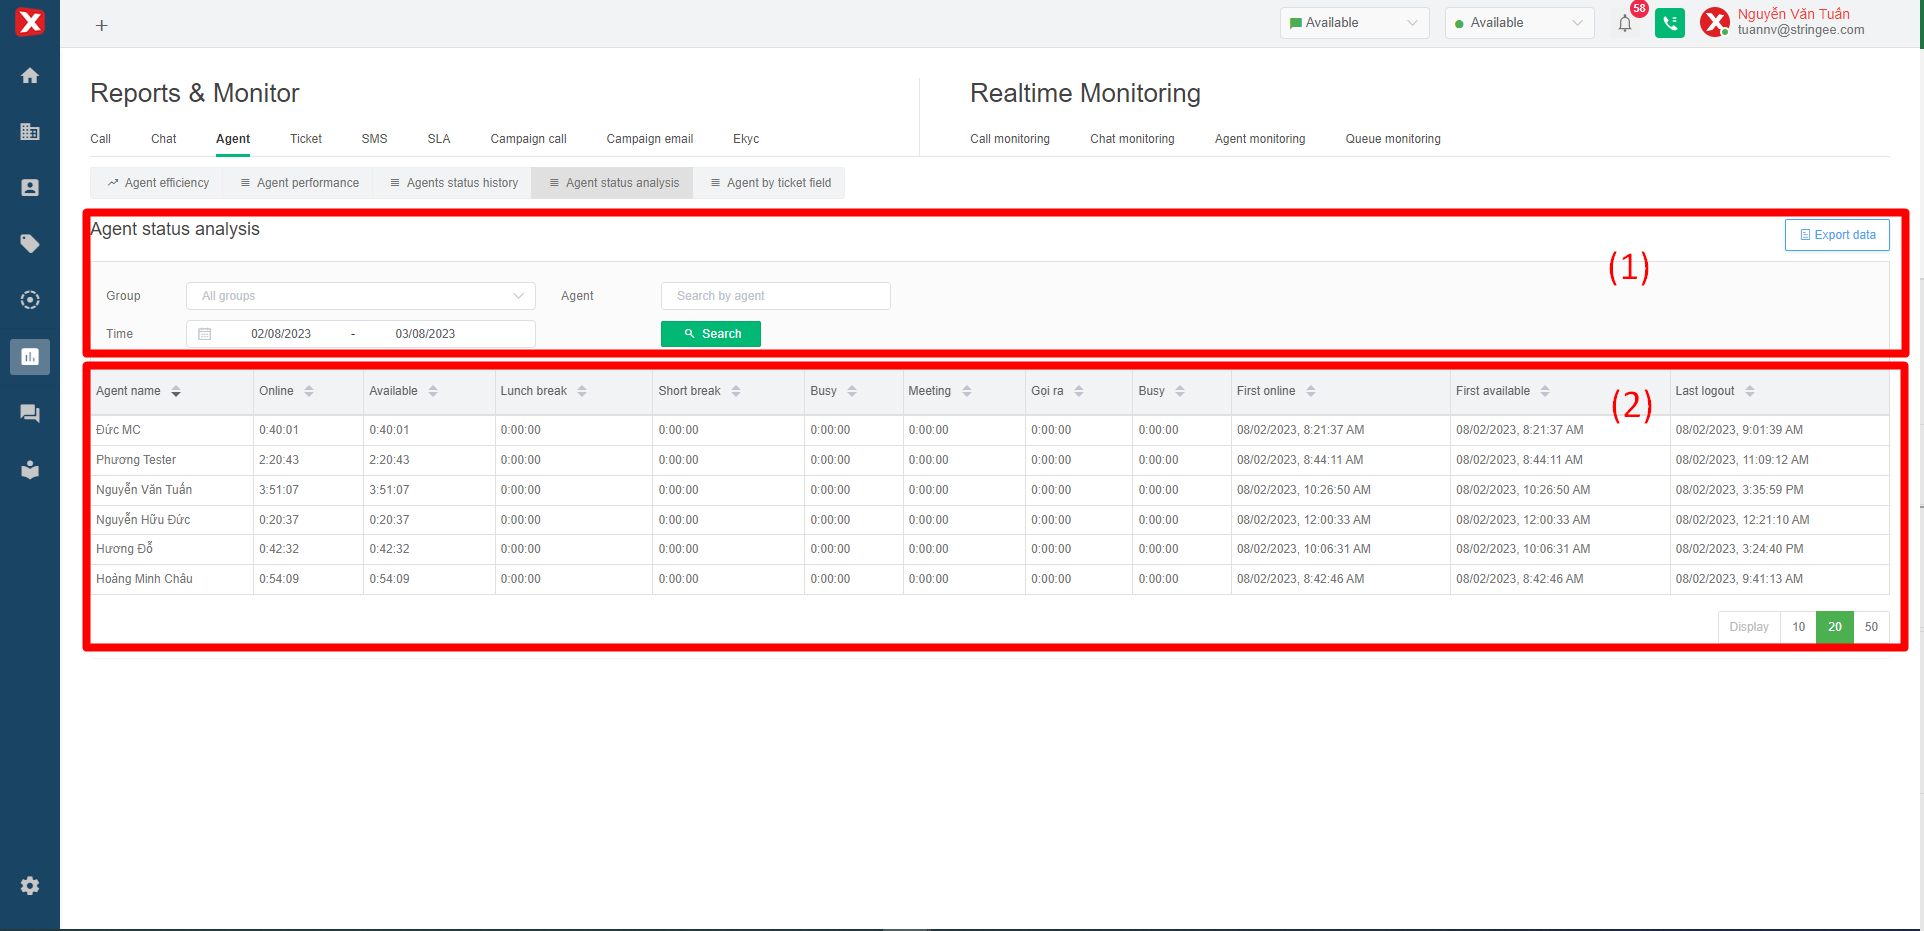This screenshot has height=931, width=1924.
Task: Click the green phone call icon
Action: tap(1669, 23)
